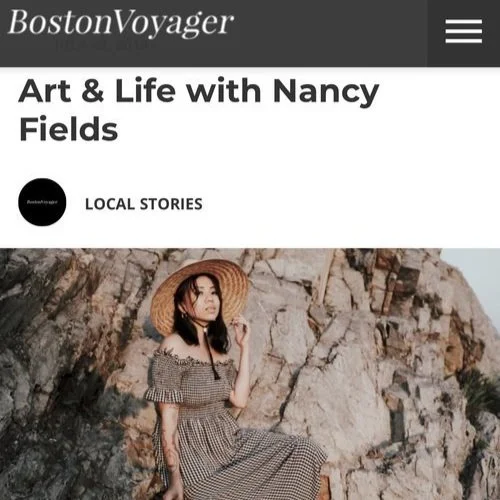Click the word Fields in the headline

click(68, 129)
